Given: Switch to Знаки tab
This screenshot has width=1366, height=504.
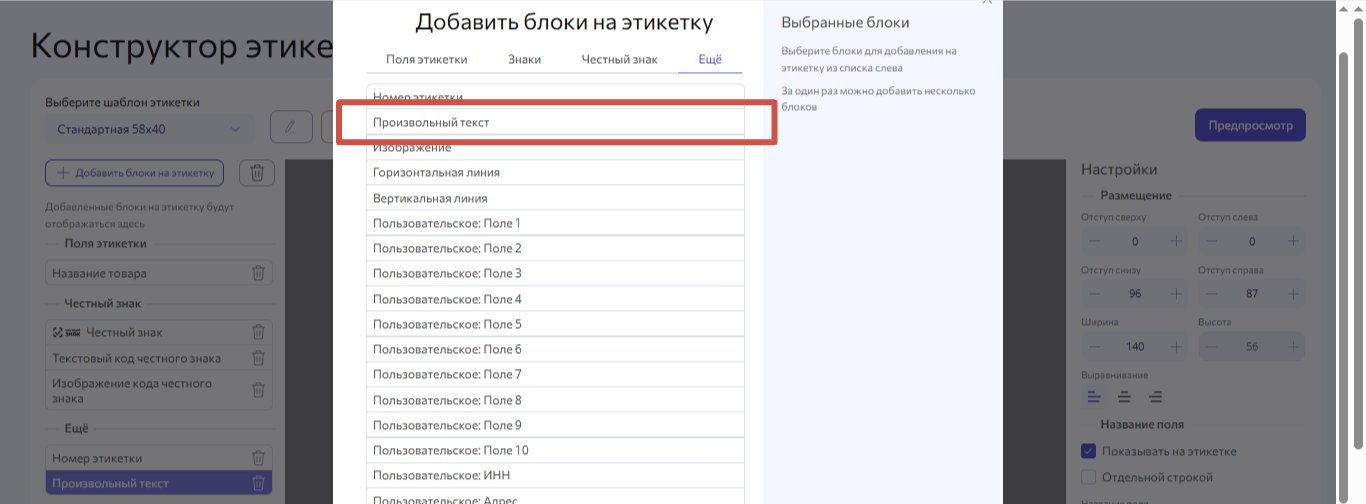Looking at the screenshot, I should (x=525, y=59).
